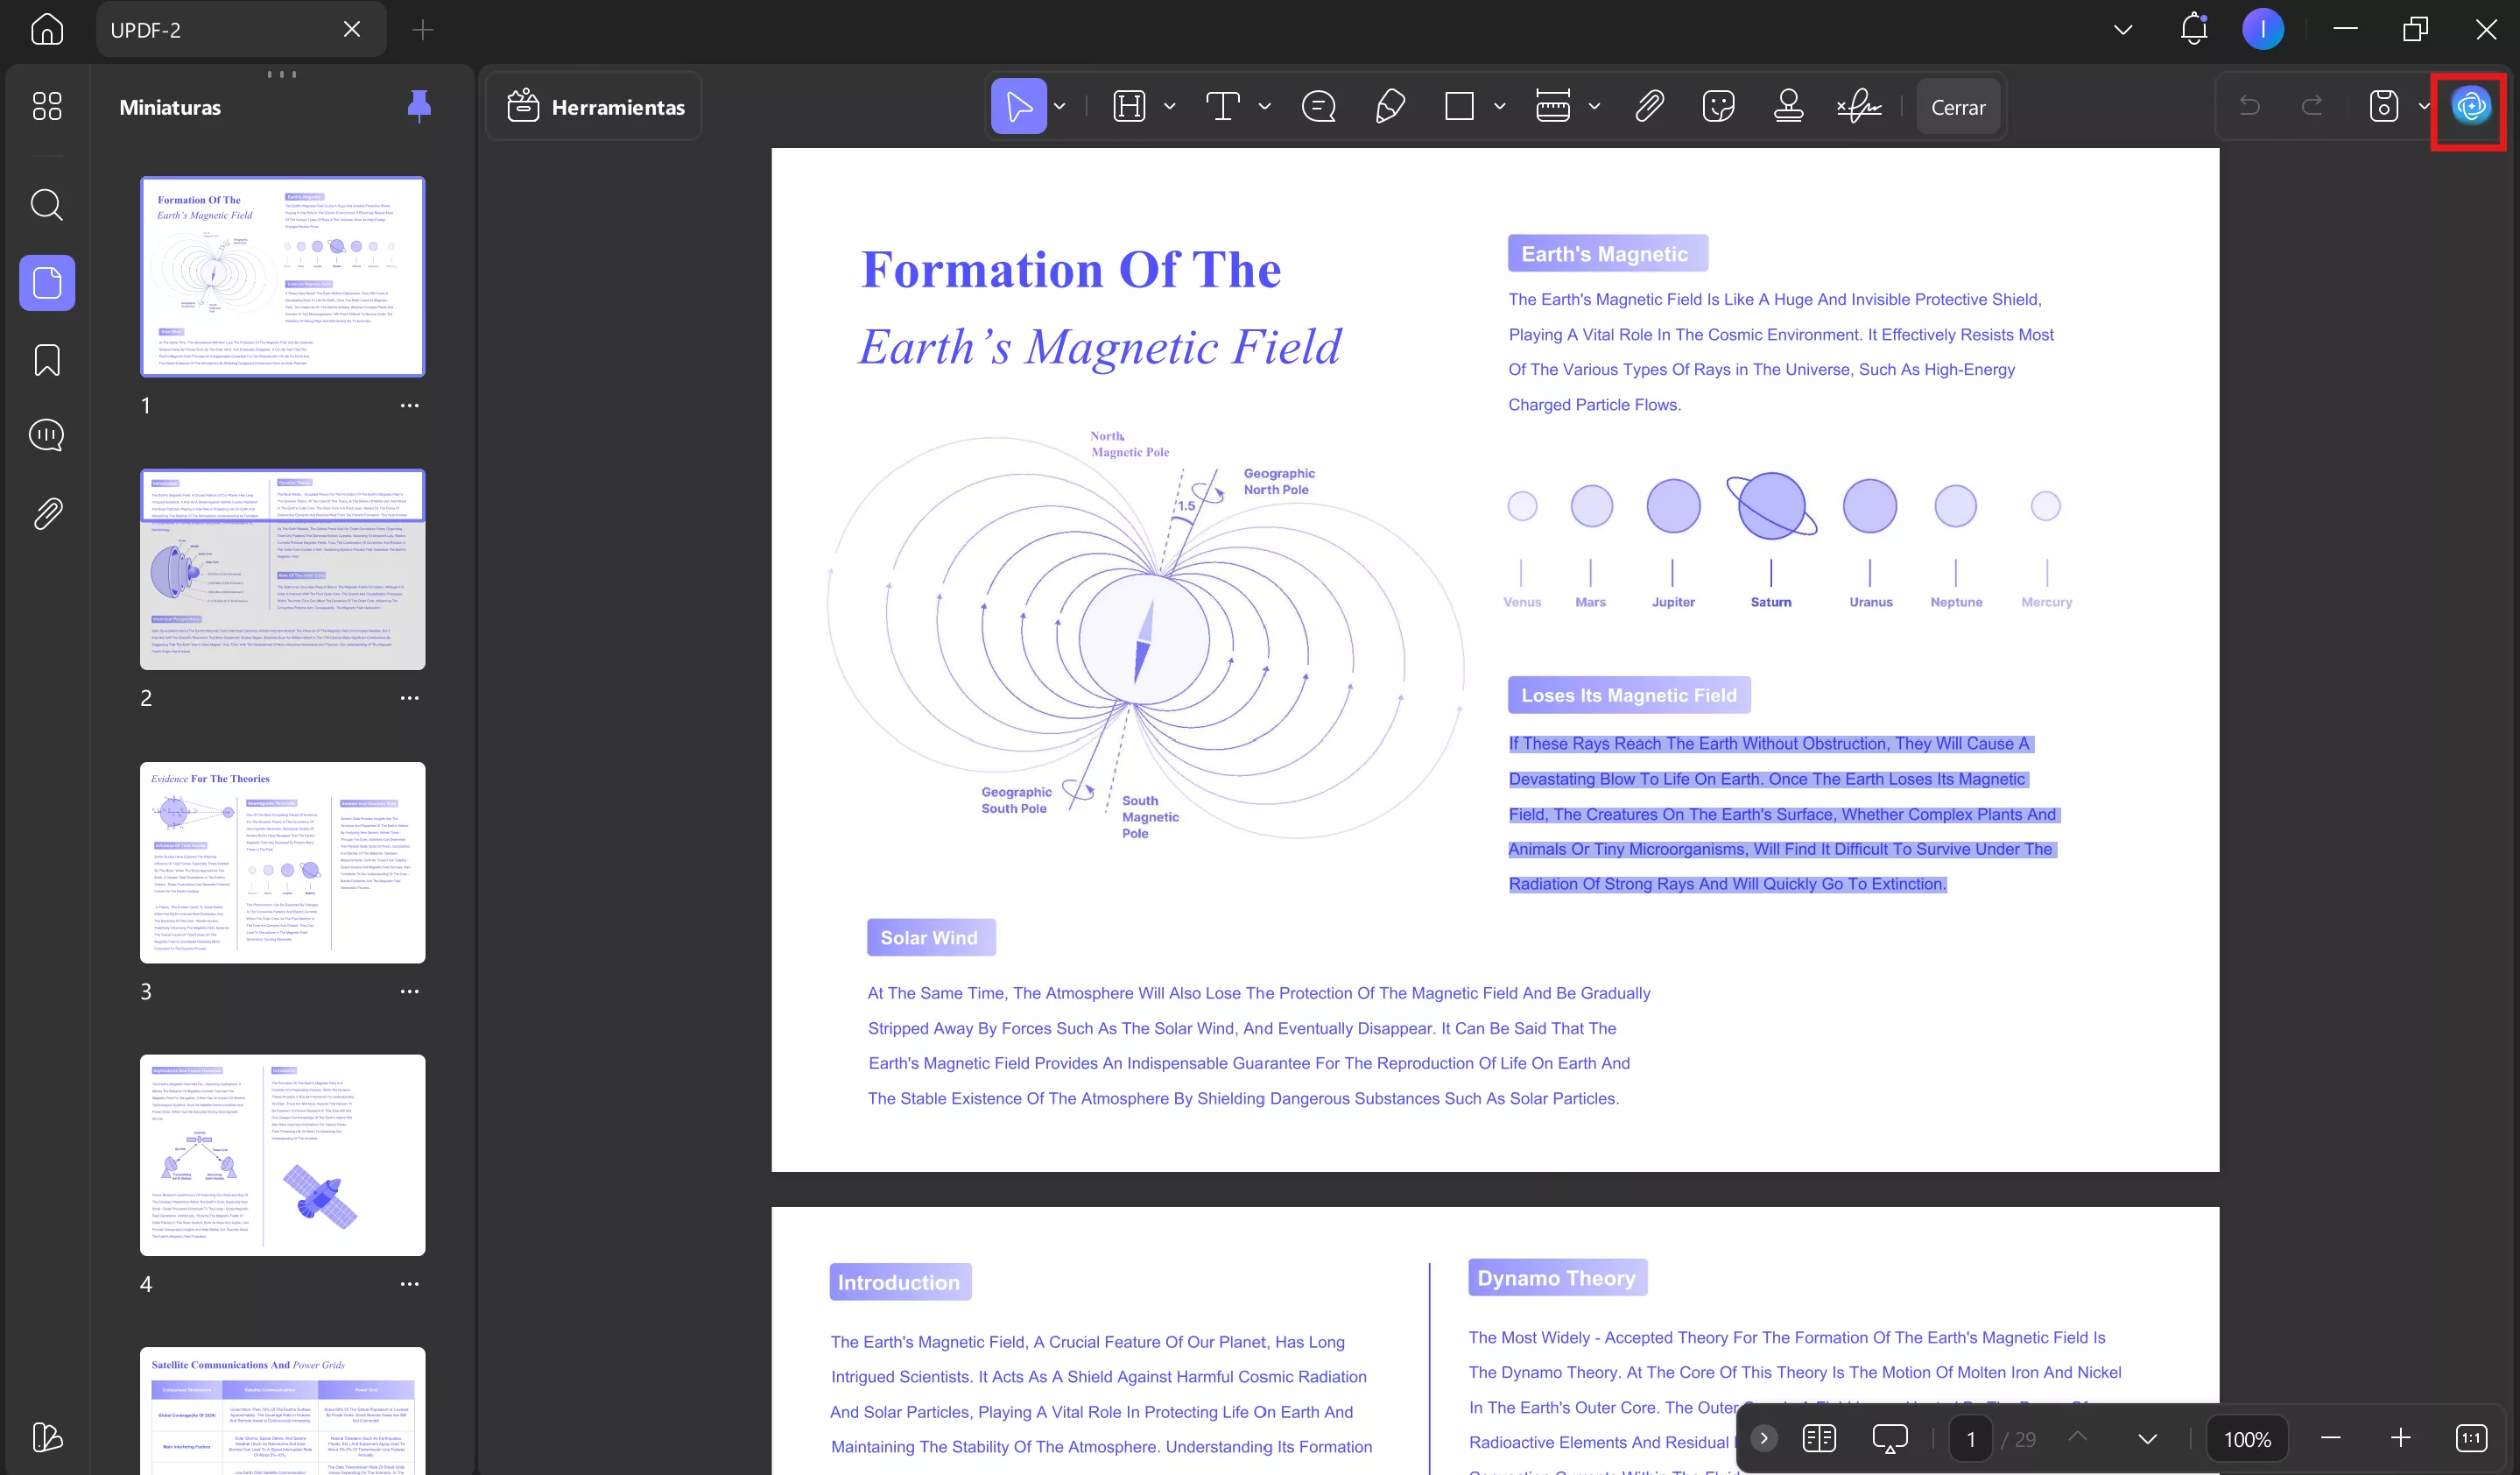Open the tab list chevron in title bar

coord(2122,29)
